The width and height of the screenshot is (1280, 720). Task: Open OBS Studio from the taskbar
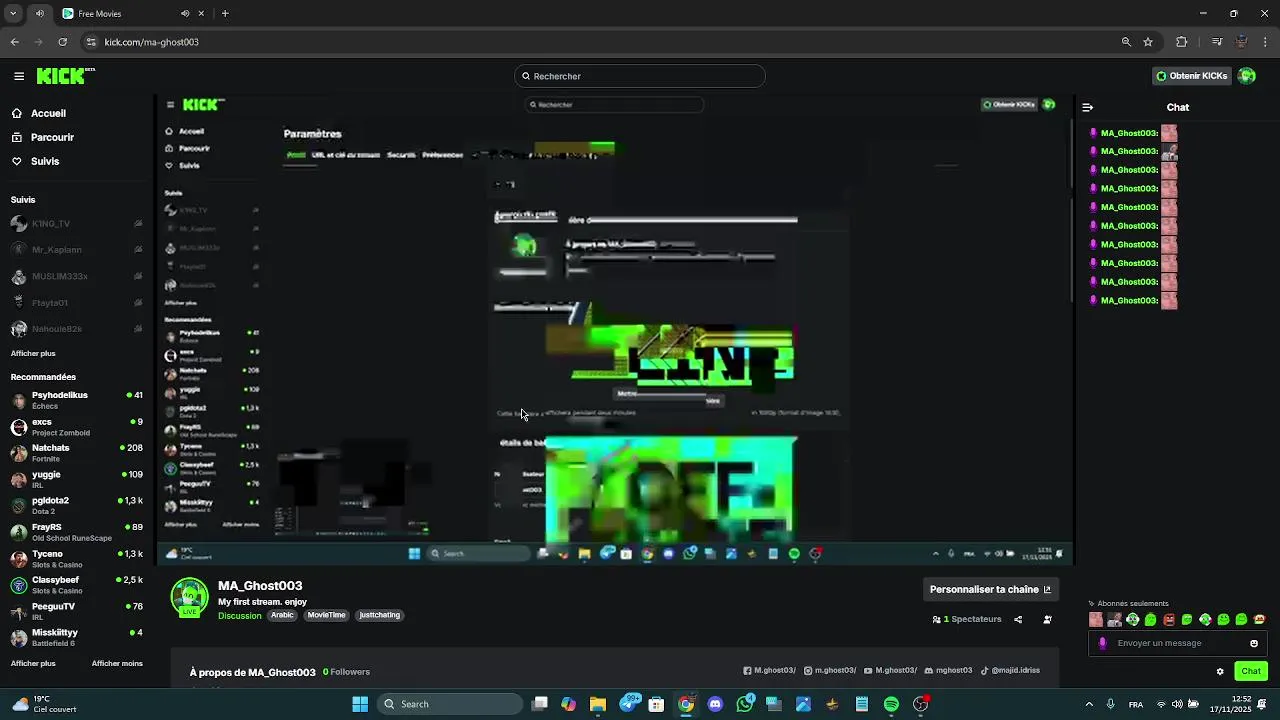coord(921,704)
